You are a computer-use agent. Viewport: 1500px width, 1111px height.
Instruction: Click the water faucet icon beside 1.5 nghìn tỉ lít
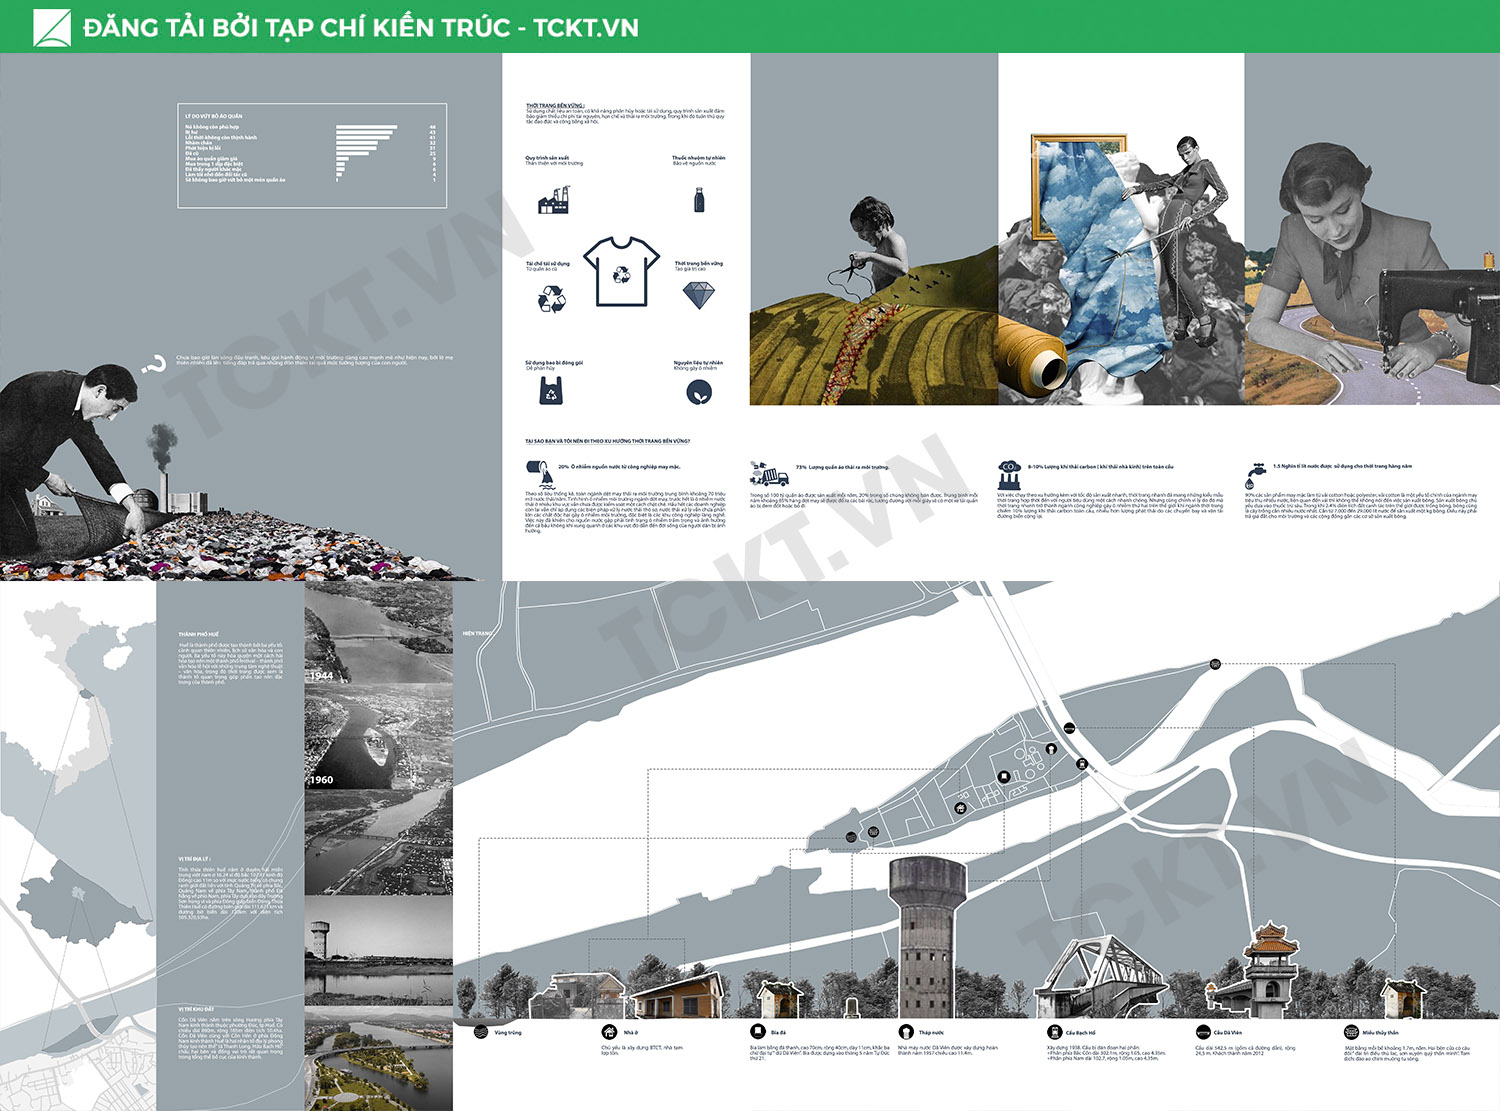tap(1255, 475)
